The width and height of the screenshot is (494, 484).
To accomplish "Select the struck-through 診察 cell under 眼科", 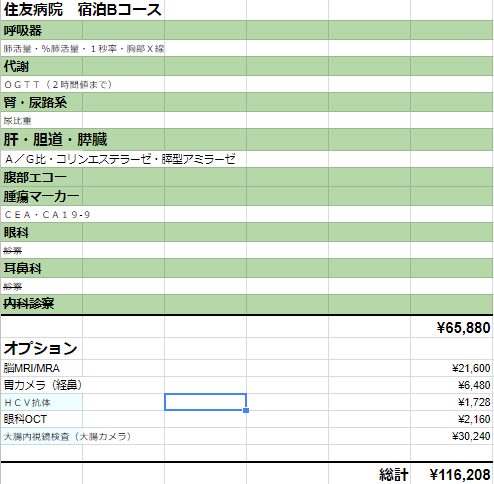I will 42,250.
